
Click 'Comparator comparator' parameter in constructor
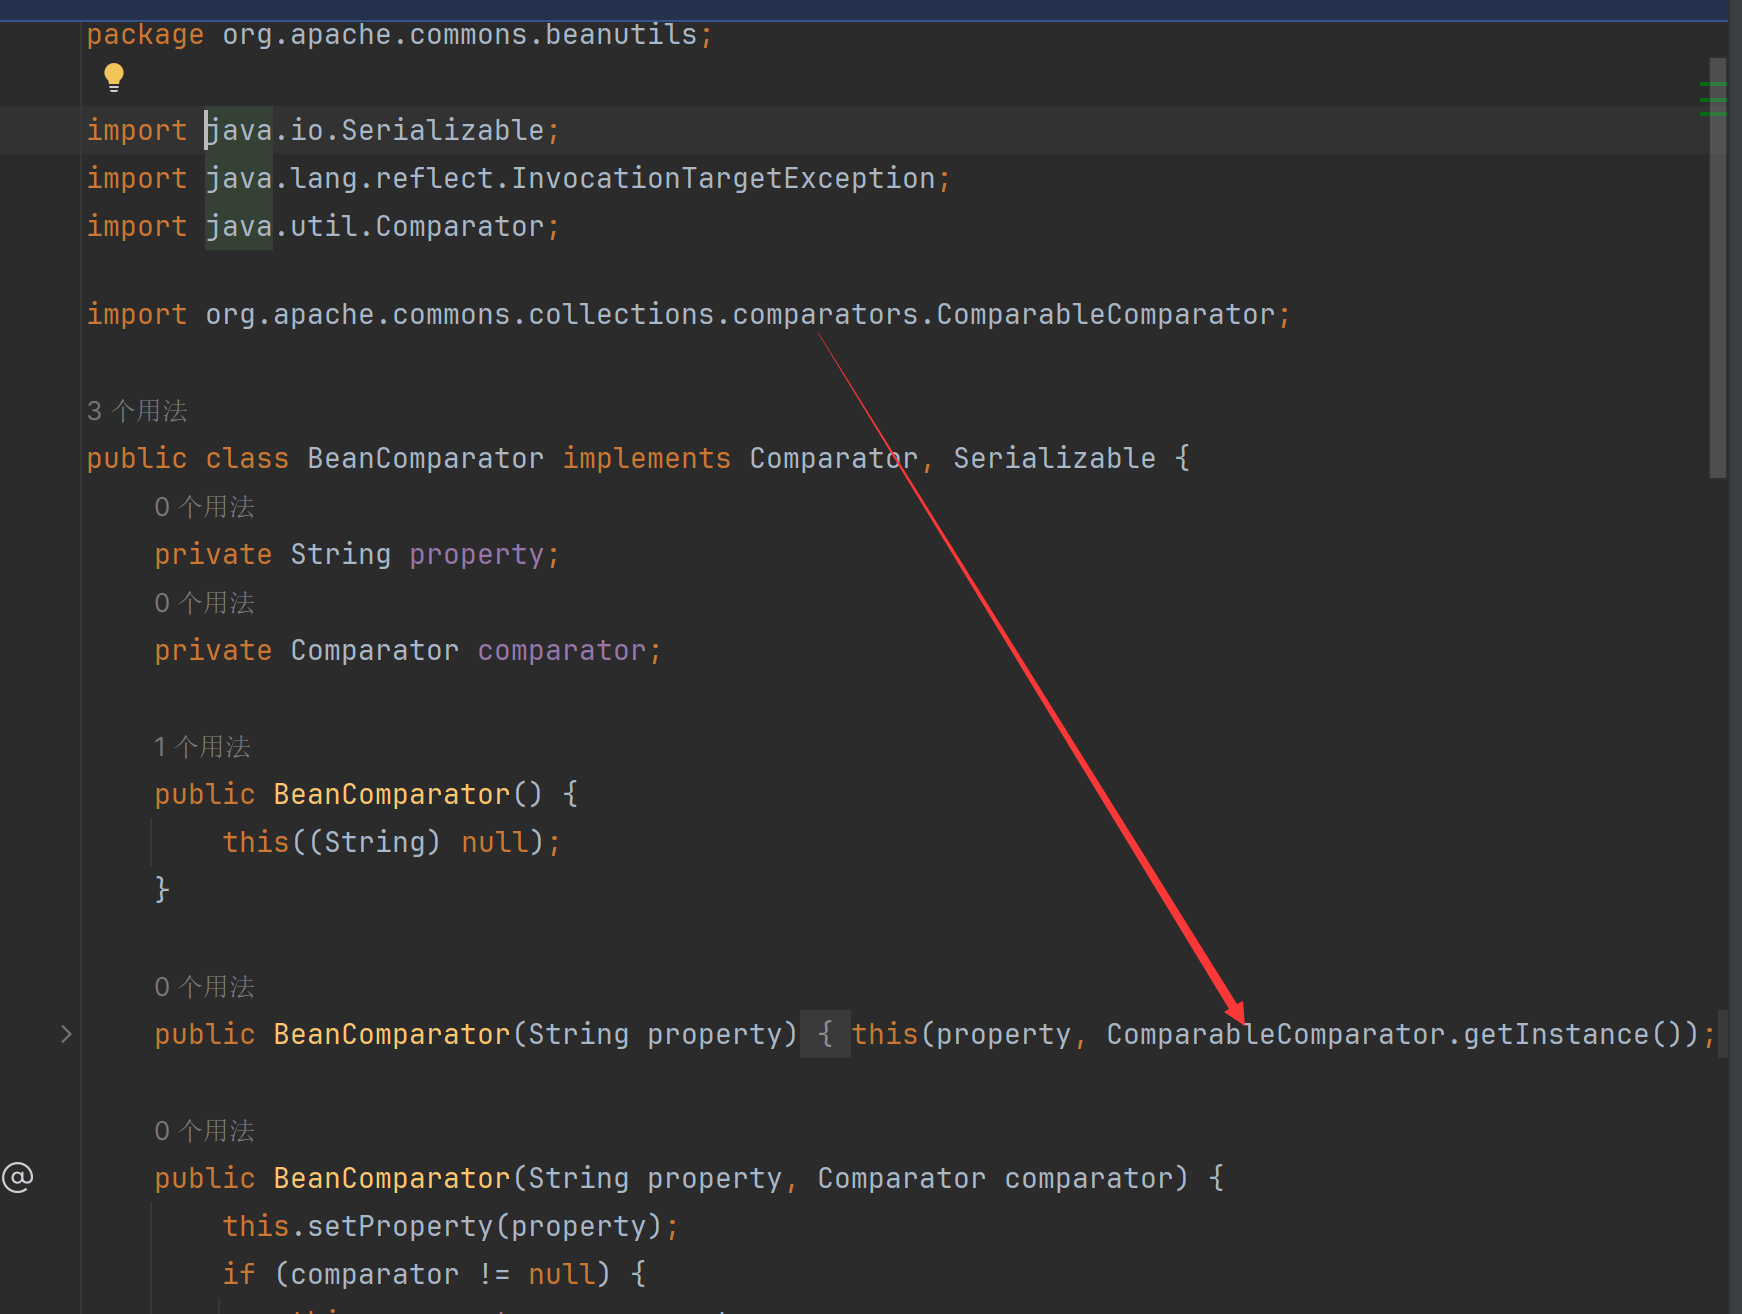(x=995, y=1178)
